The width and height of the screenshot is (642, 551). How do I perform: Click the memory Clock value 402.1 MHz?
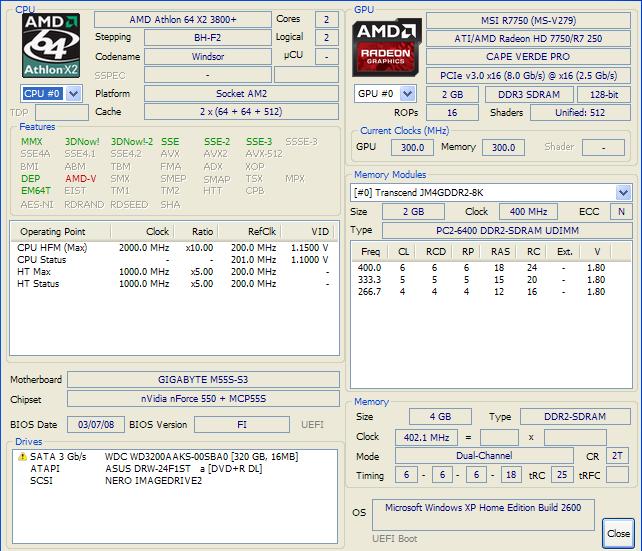coord(427,438)
